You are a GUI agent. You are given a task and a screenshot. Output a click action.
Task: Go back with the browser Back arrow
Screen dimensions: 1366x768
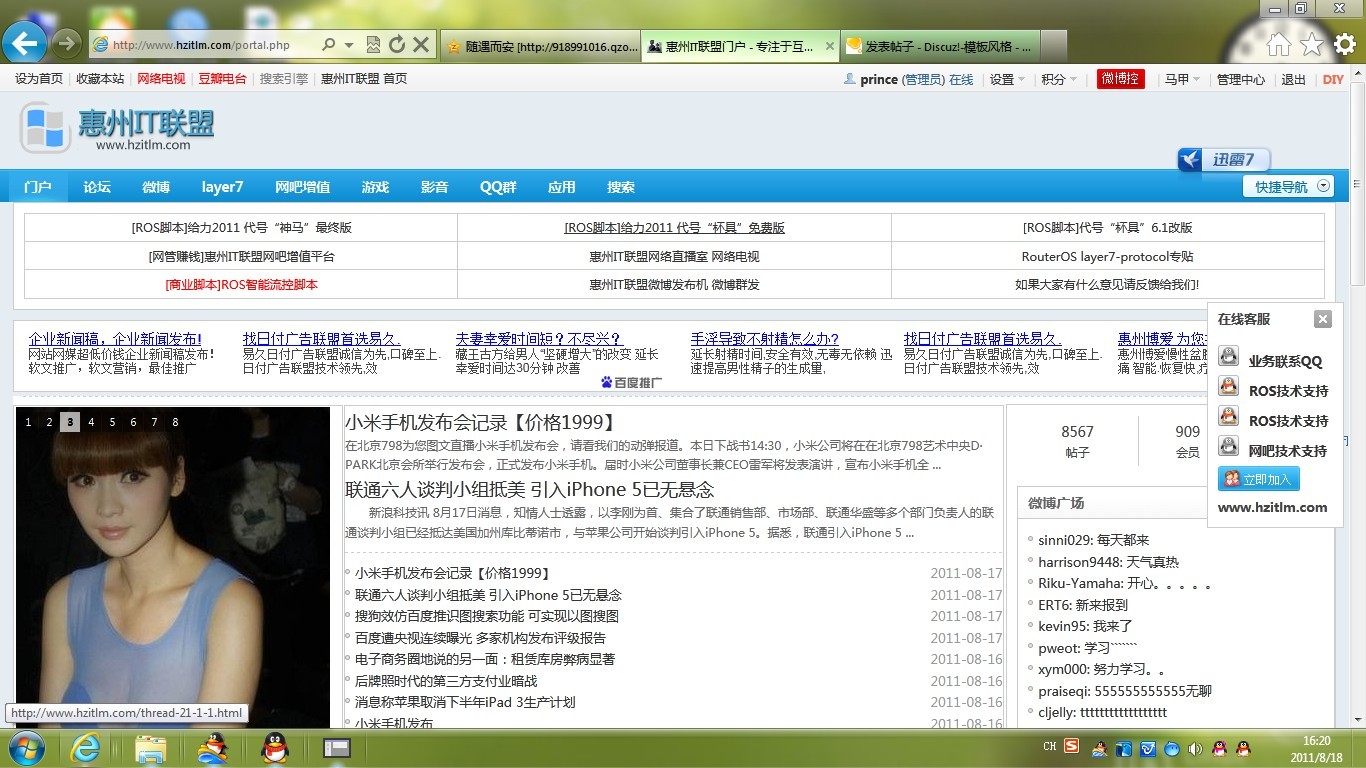click(25, 43)
